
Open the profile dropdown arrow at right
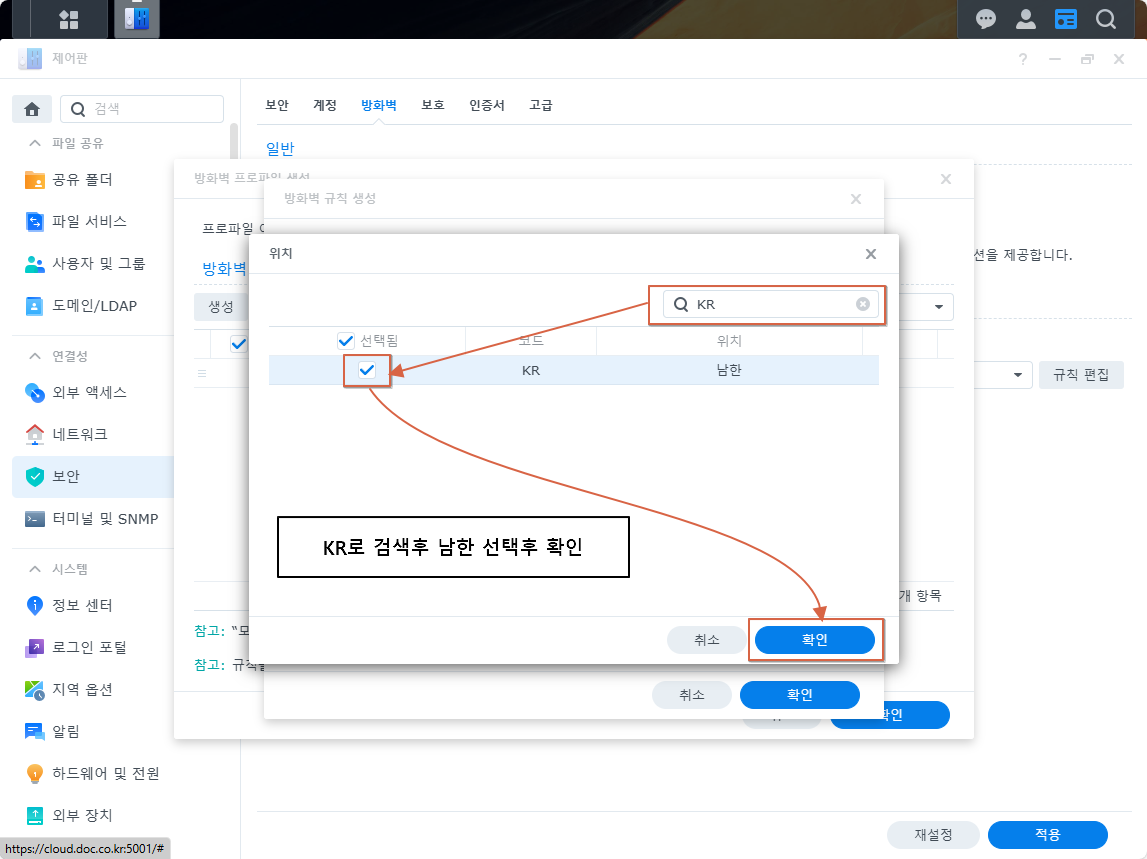(939, 307)
